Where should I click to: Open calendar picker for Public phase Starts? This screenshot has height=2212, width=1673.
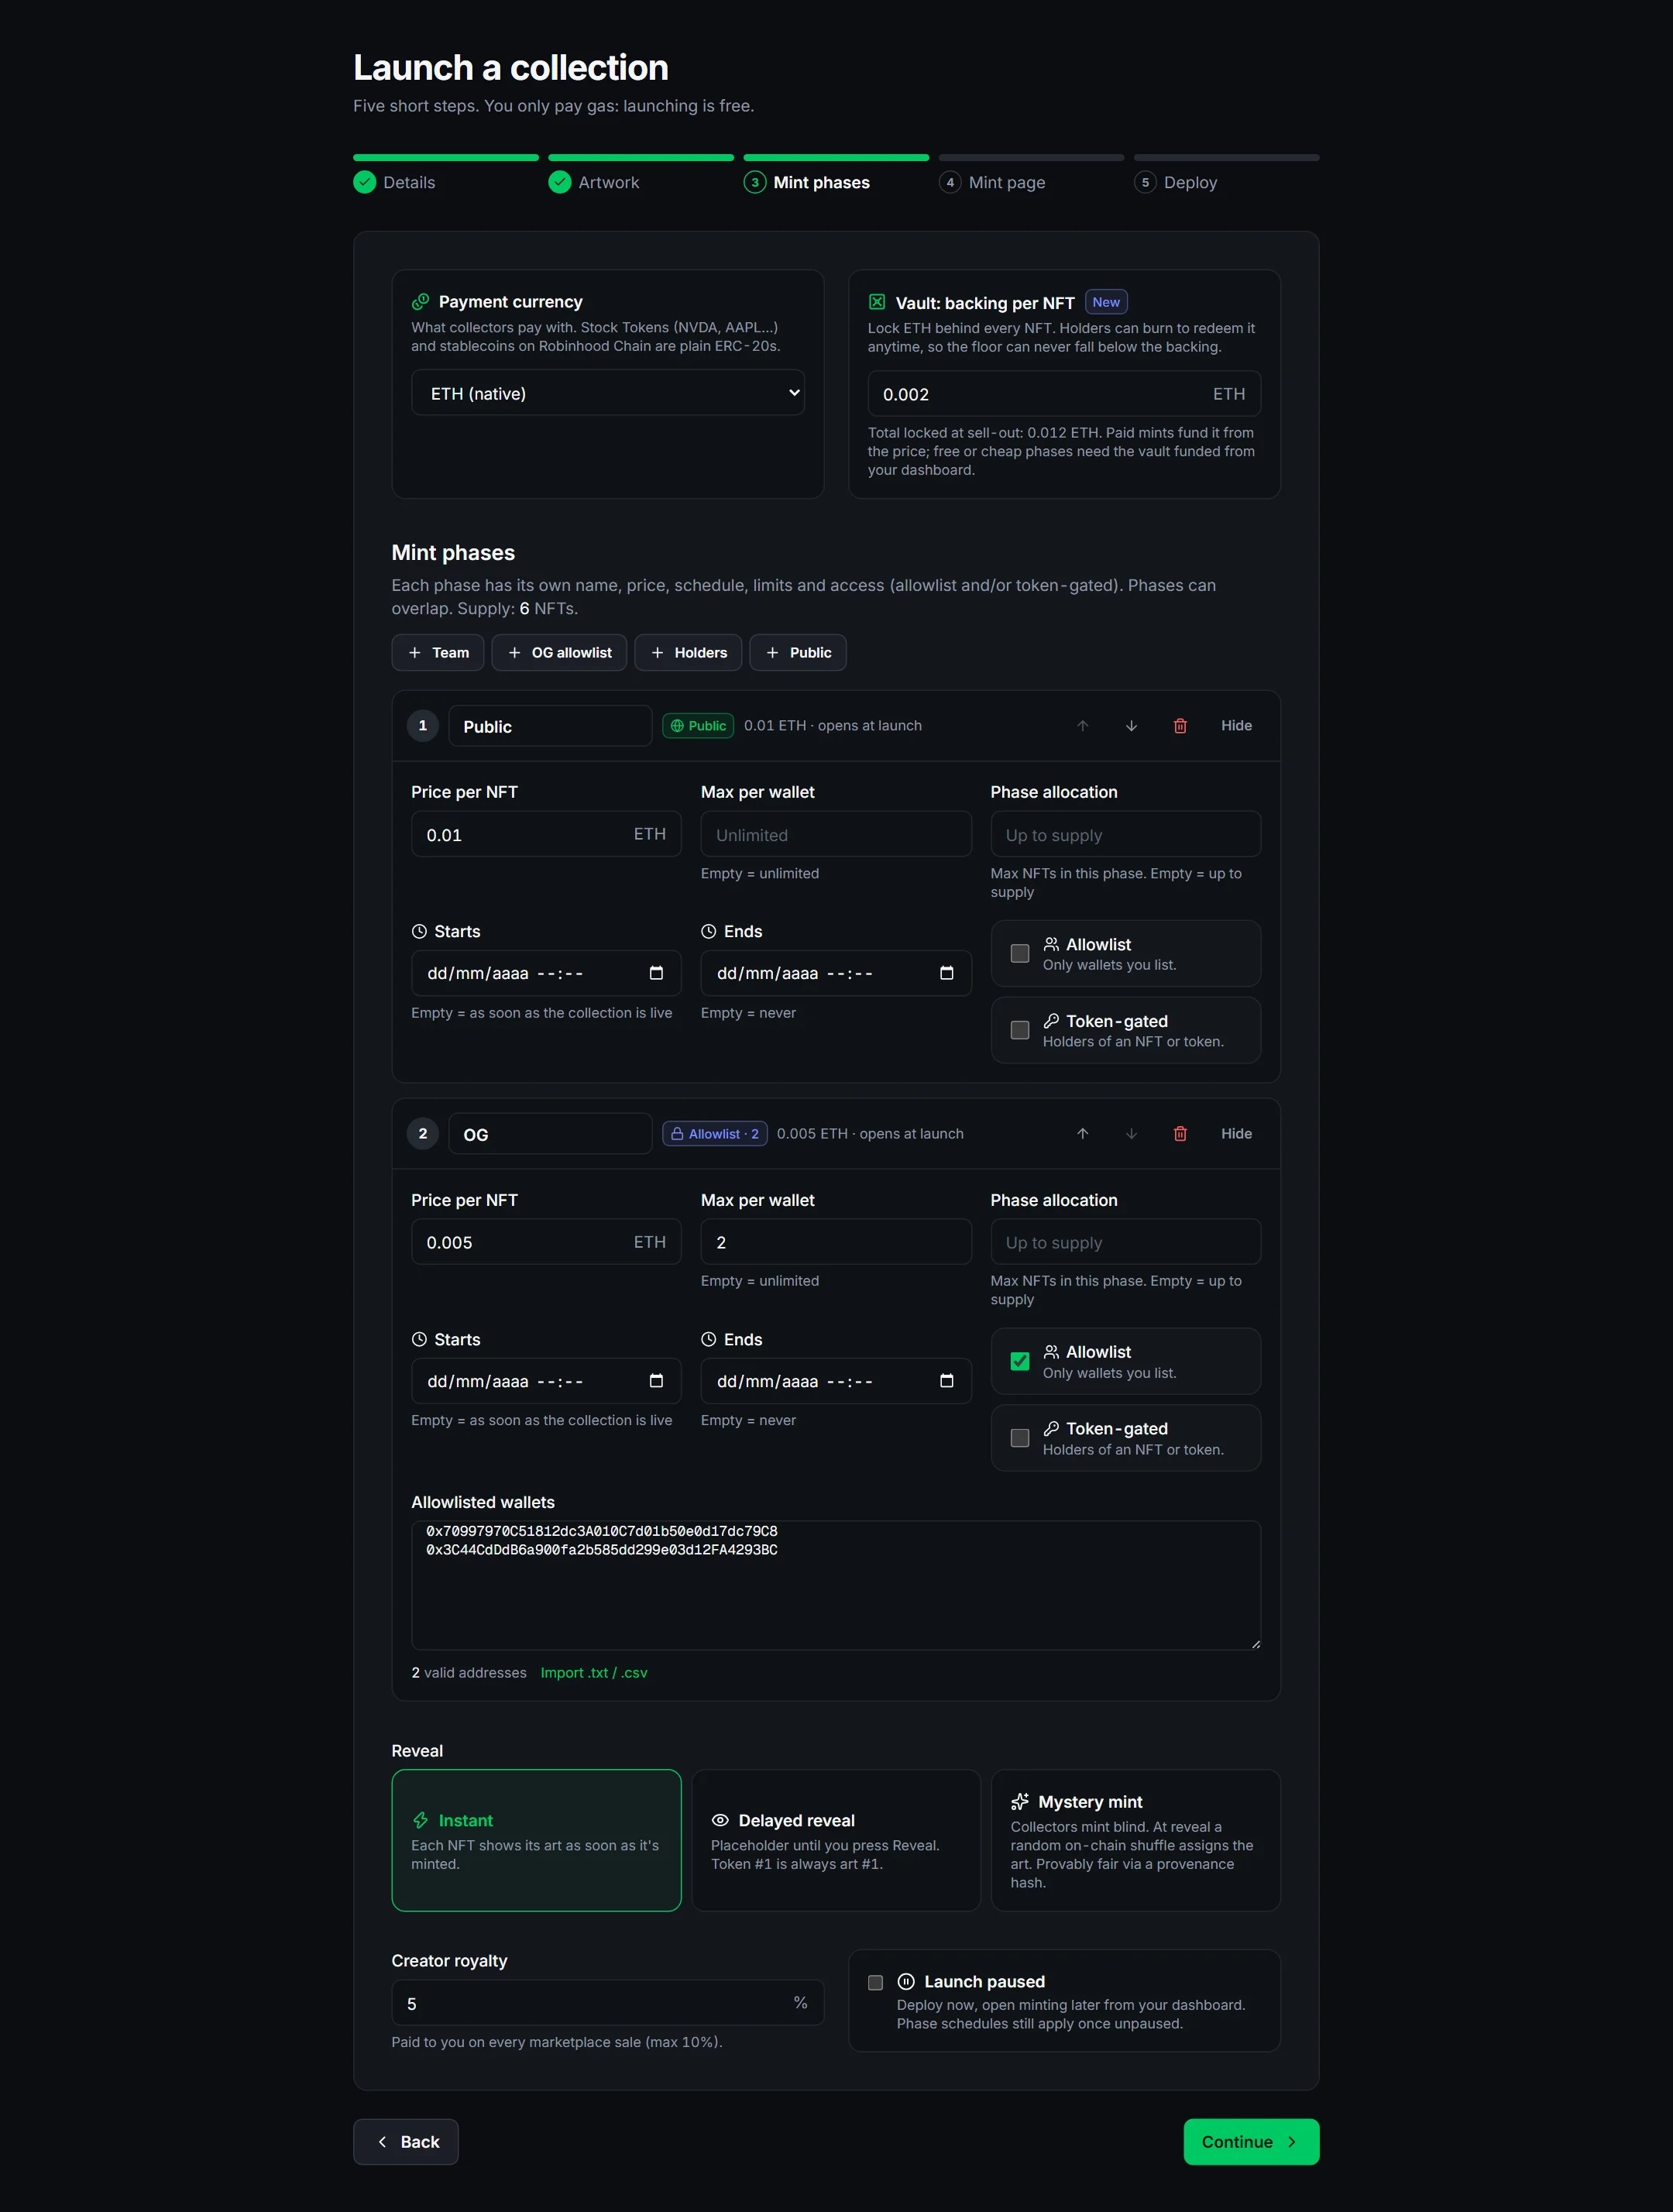656,973
